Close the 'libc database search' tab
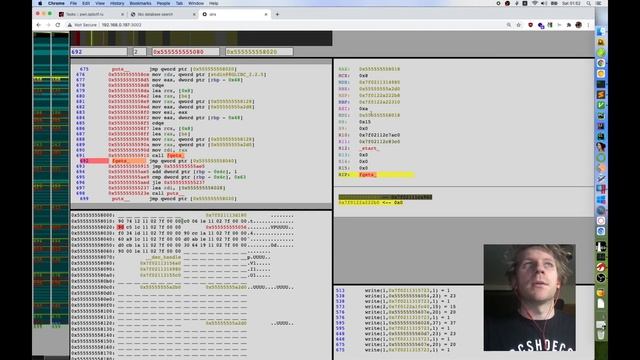The height and width of the screenshot is (360, 640). pyautogui.click(x=194, y=14)
